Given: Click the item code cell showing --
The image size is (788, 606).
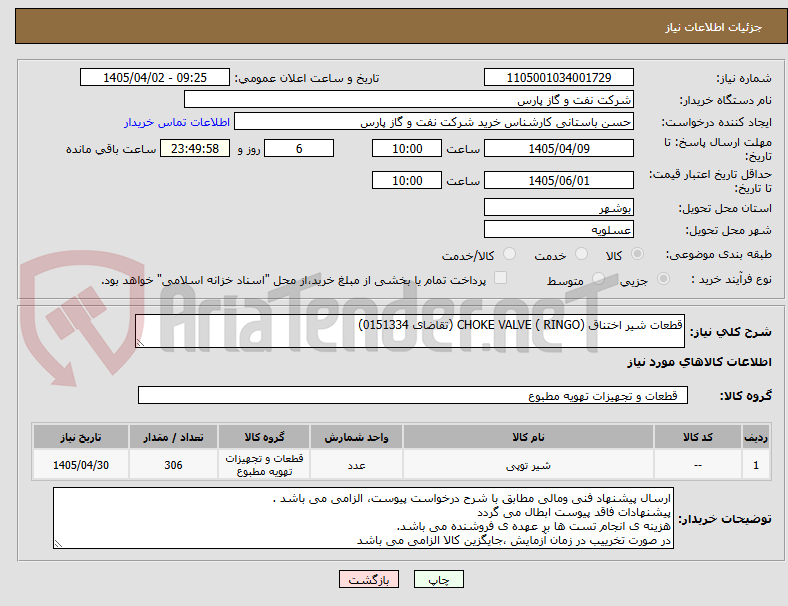Looking at the screenshot, I should point(698,465).
